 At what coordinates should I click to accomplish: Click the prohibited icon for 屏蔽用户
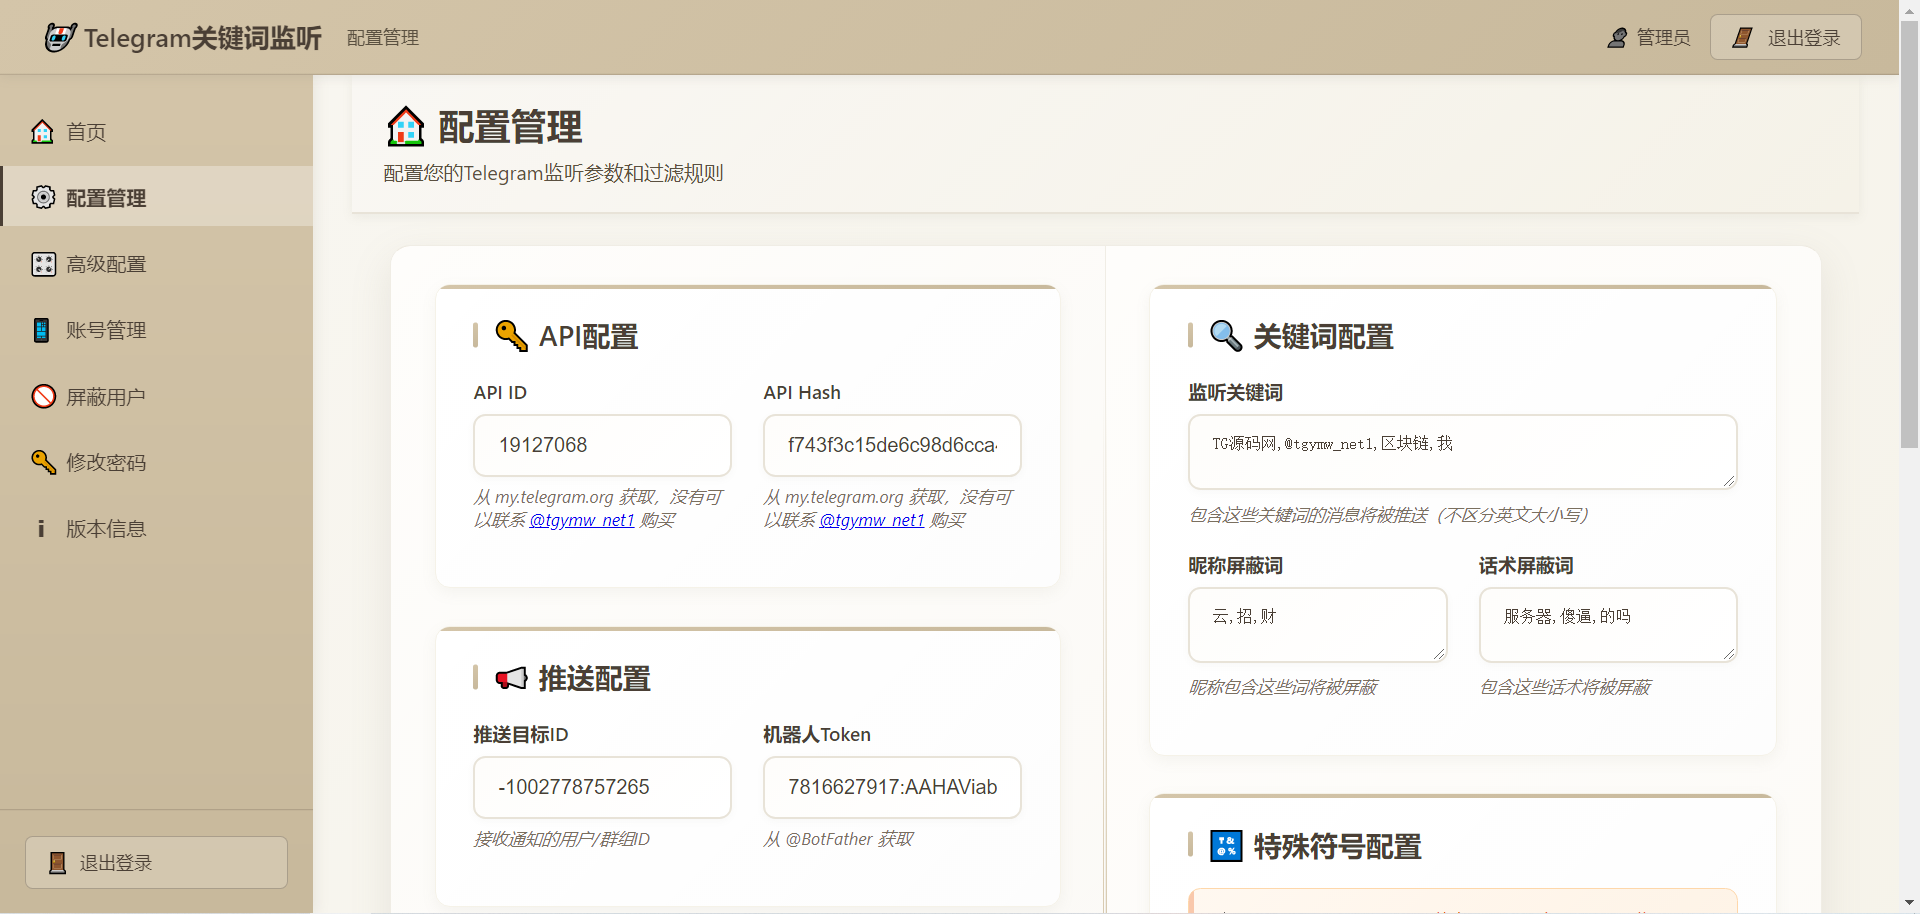click(x=43, y=397)
